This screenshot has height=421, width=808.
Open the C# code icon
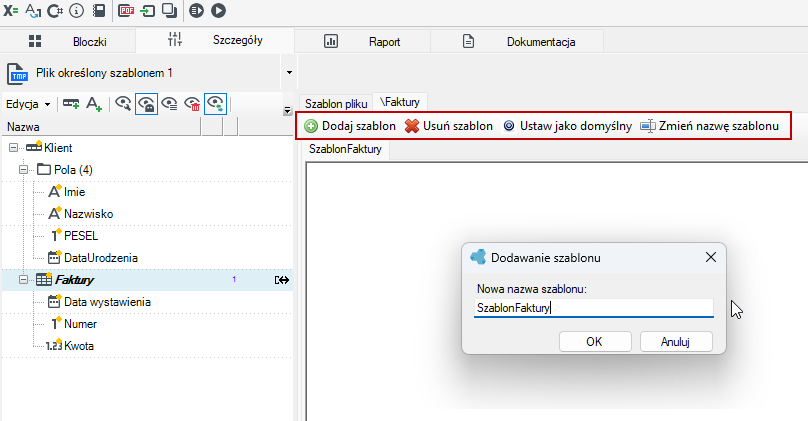[x=55, y=10]
